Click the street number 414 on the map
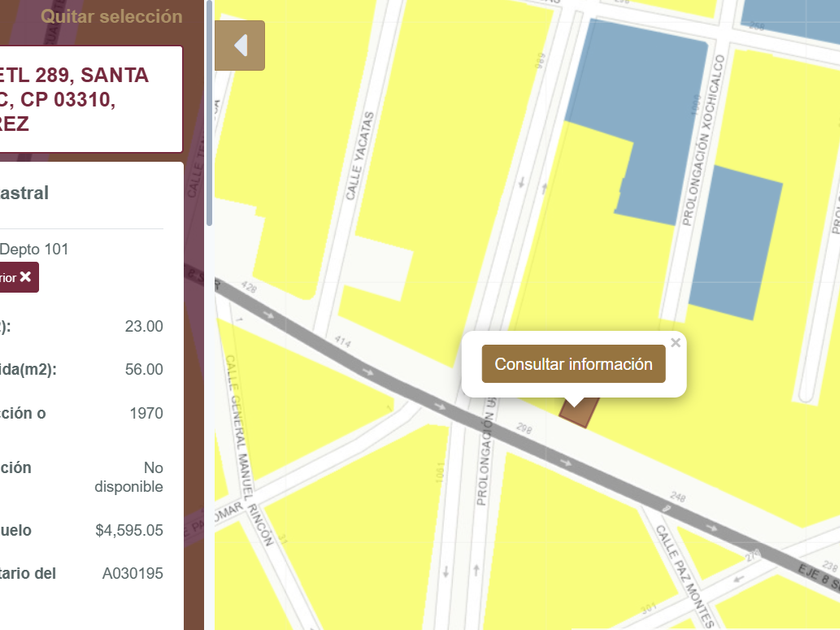The image size is (840, 630). (343, 341)
